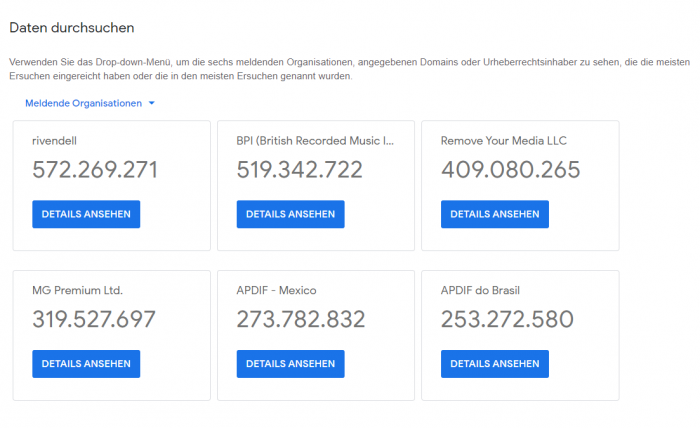Click the dropdown arrow next to Meldende Organisationen
Image resolution: width=700 pixels, height=428 pixels.
152,103
